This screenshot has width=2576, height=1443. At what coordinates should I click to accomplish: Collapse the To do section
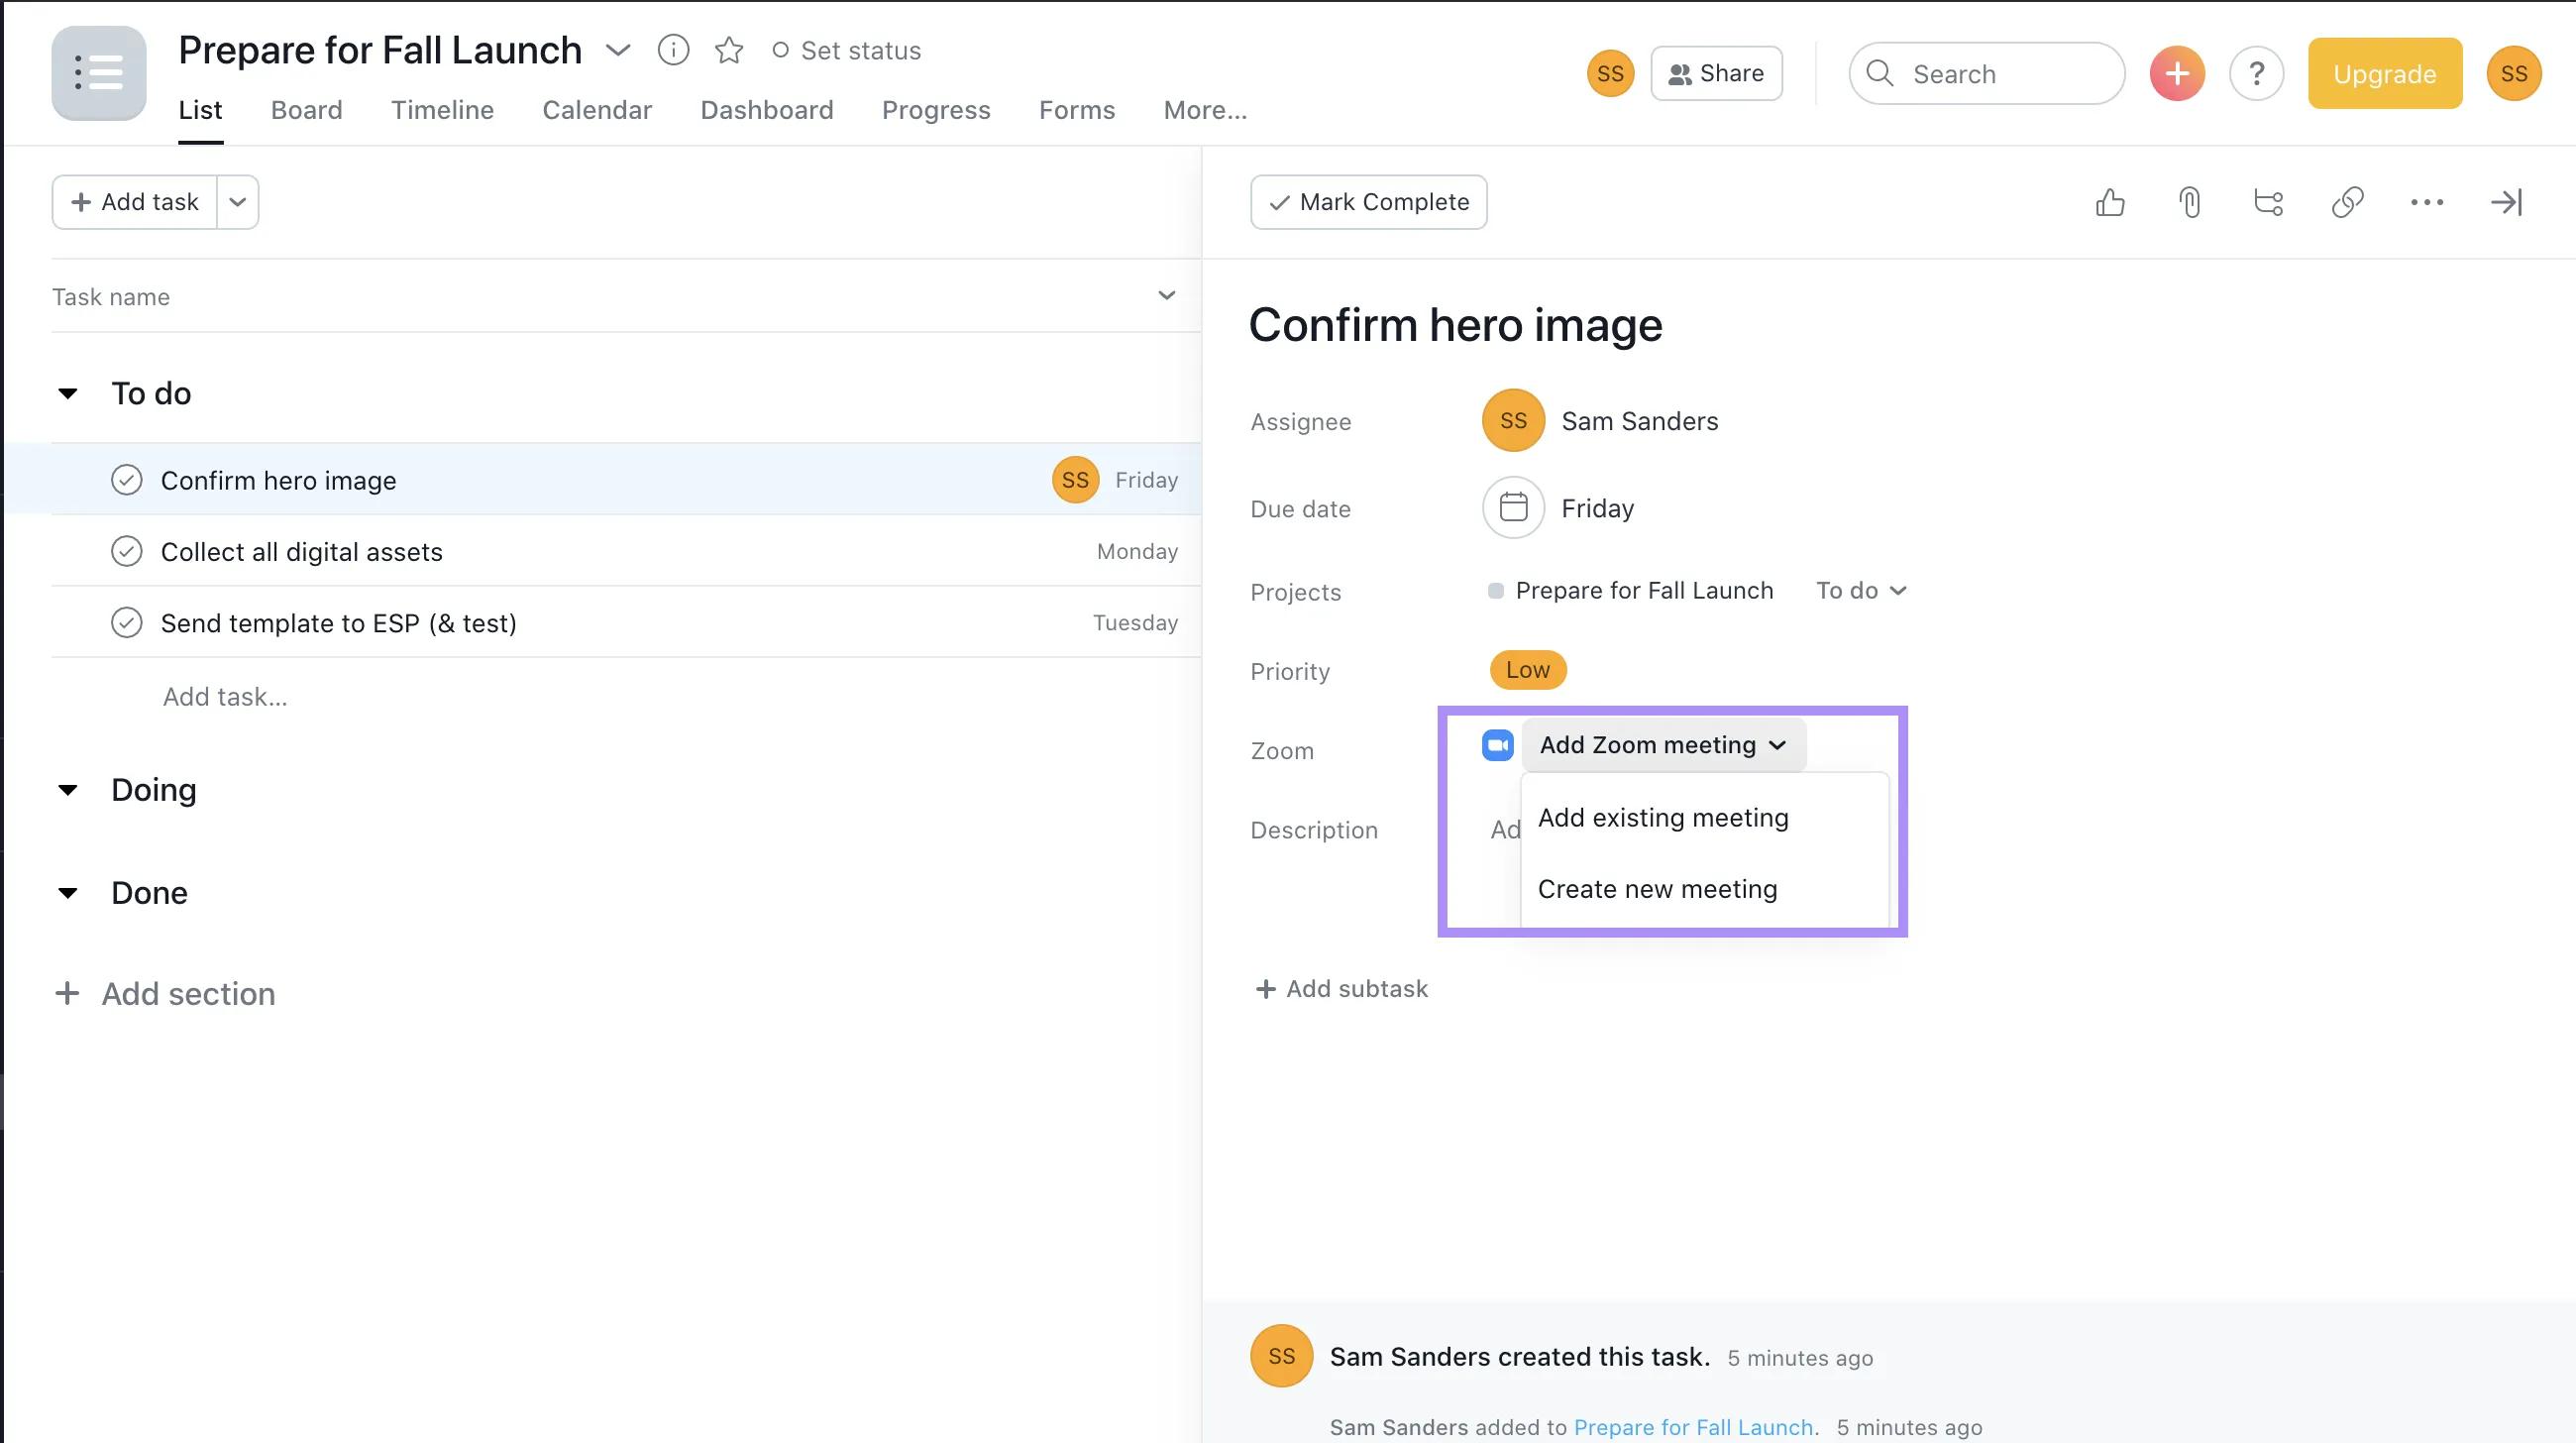coord(68,393)
